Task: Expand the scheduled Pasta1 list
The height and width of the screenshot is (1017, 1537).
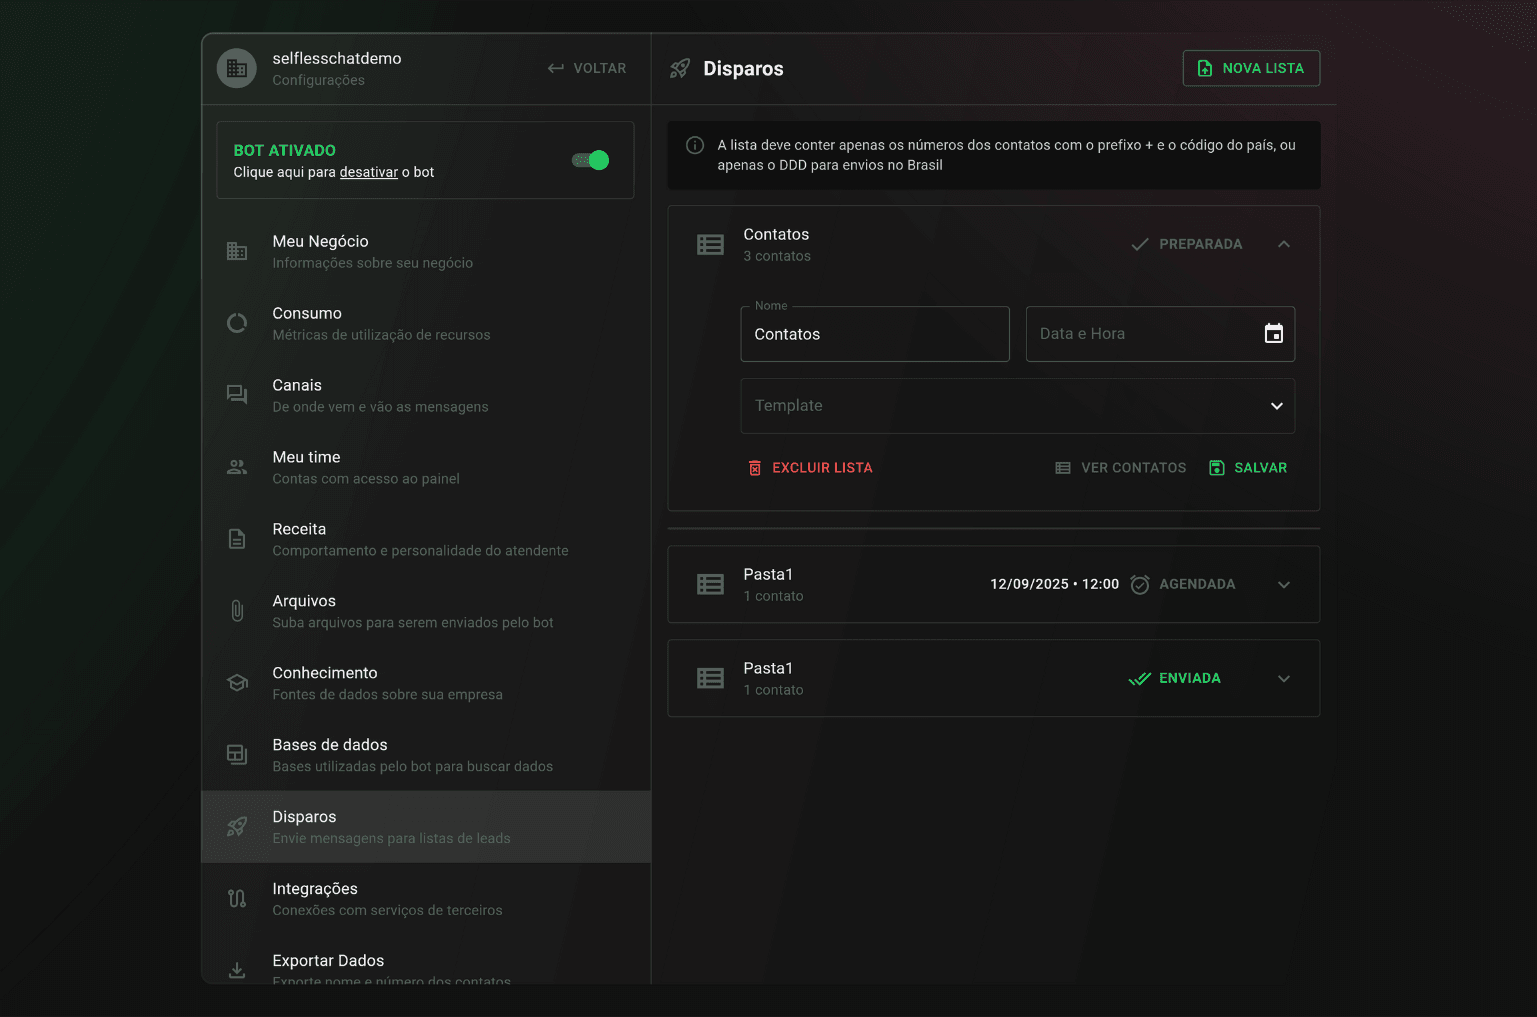Action: (x=1284, y=584)
